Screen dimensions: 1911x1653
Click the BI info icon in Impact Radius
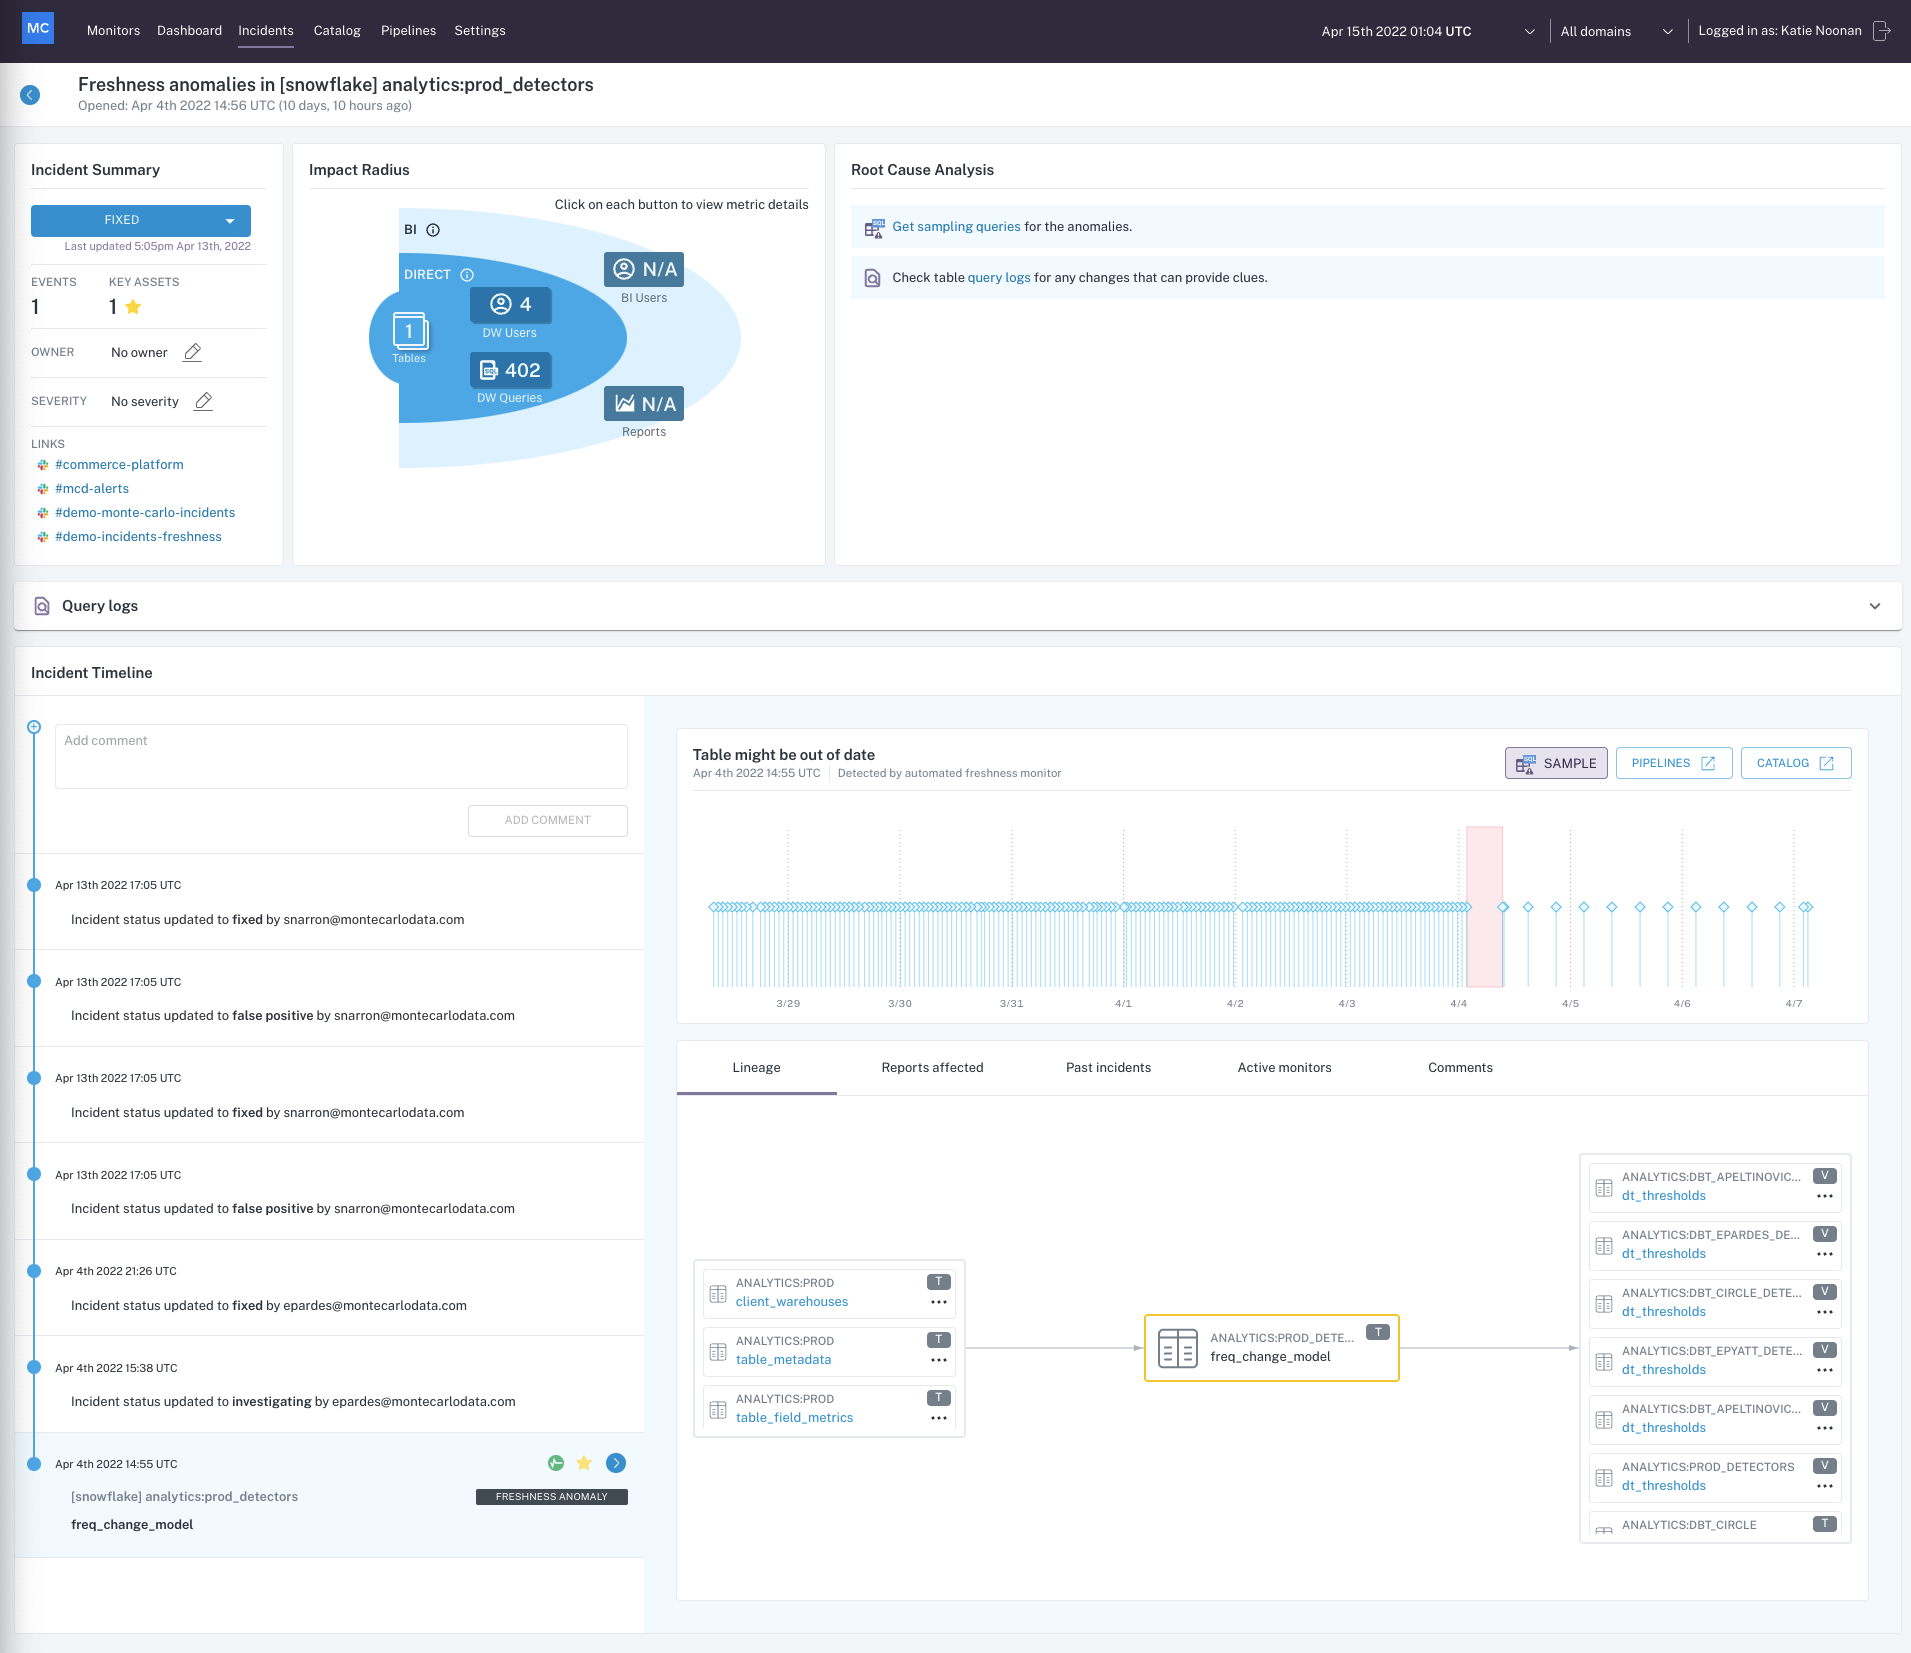tap(433, 230)
